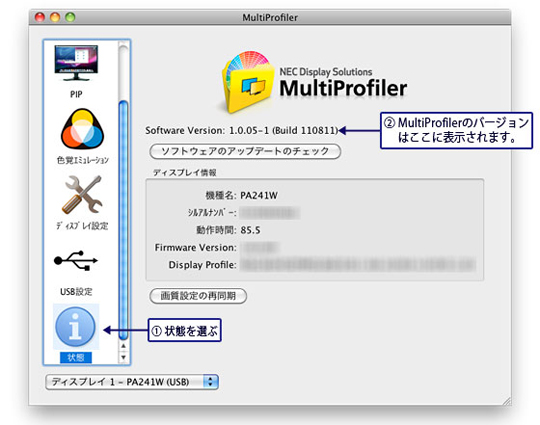Click the 動作時間 85.5 value
Viewport: 540px width, 425px height.
click(x=250, y=230)
